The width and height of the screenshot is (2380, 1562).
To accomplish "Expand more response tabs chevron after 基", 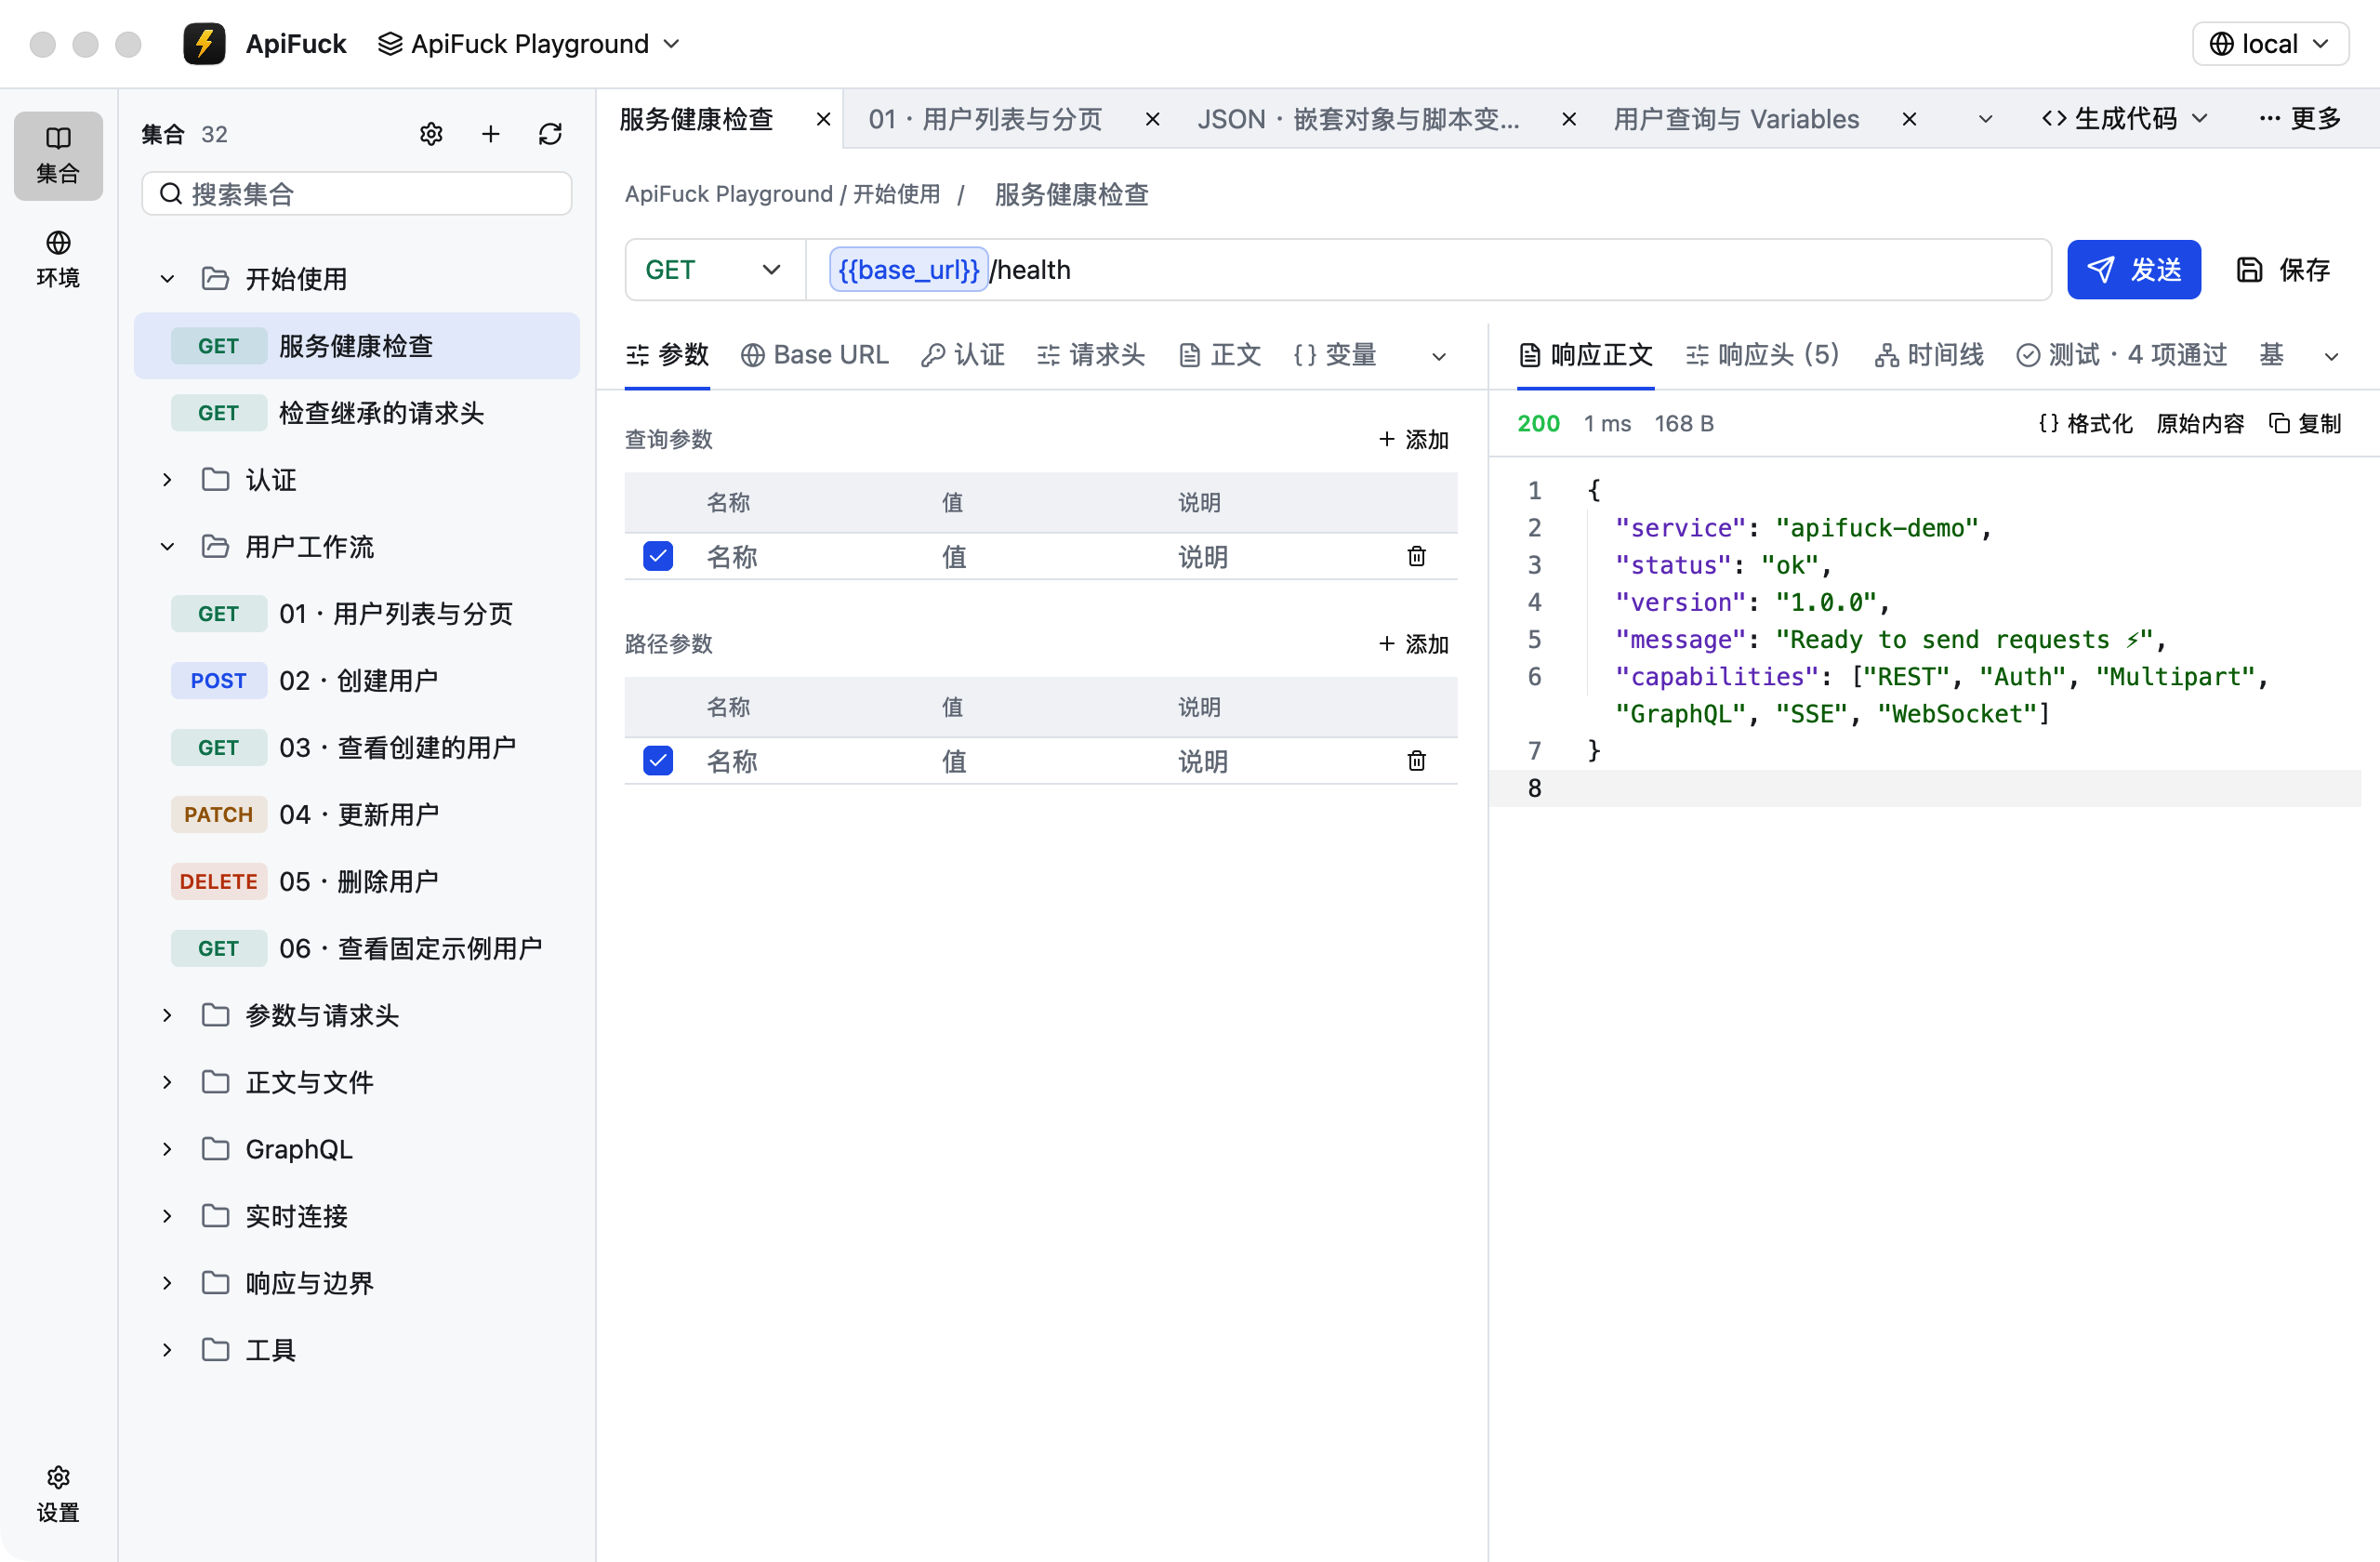I will (x=2331, y=356).
